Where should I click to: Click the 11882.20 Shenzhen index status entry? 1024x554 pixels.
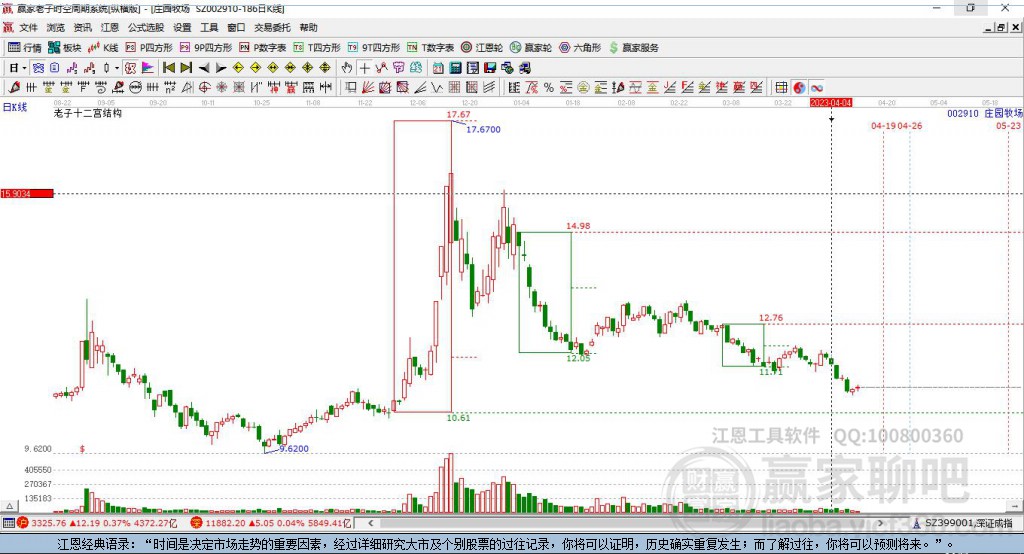[272, 523]
